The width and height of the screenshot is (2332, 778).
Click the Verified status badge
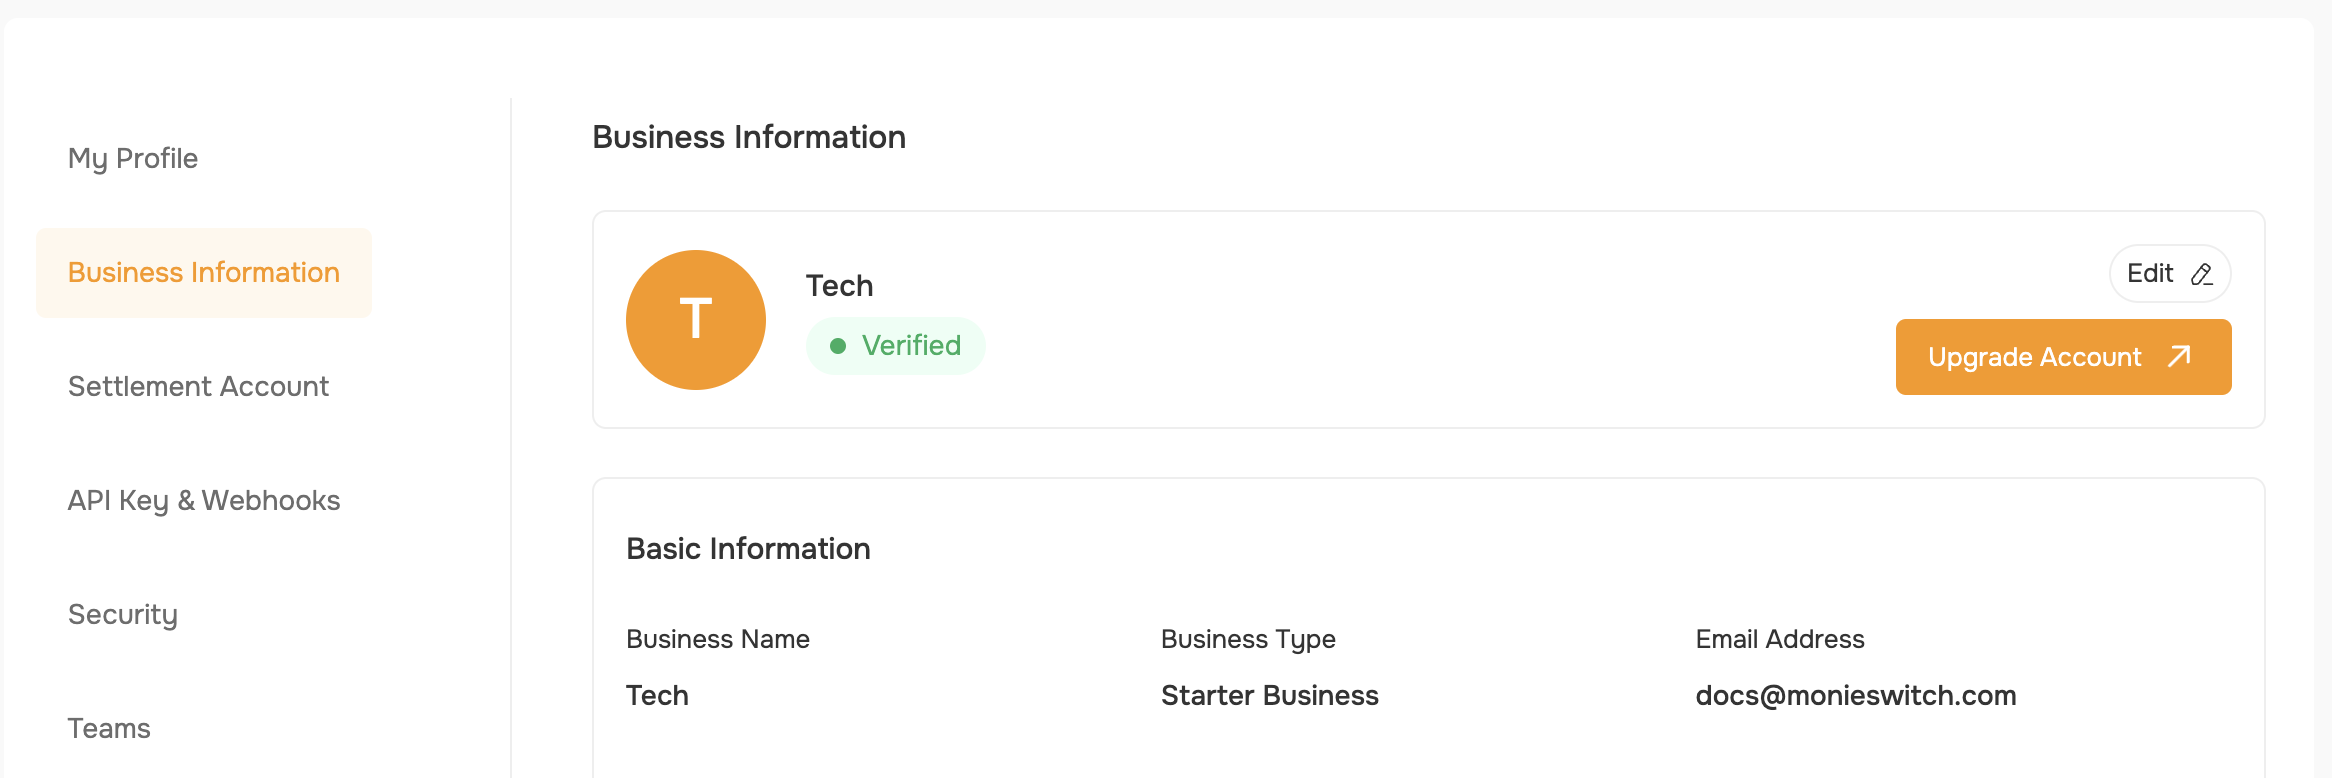[896, 346]
